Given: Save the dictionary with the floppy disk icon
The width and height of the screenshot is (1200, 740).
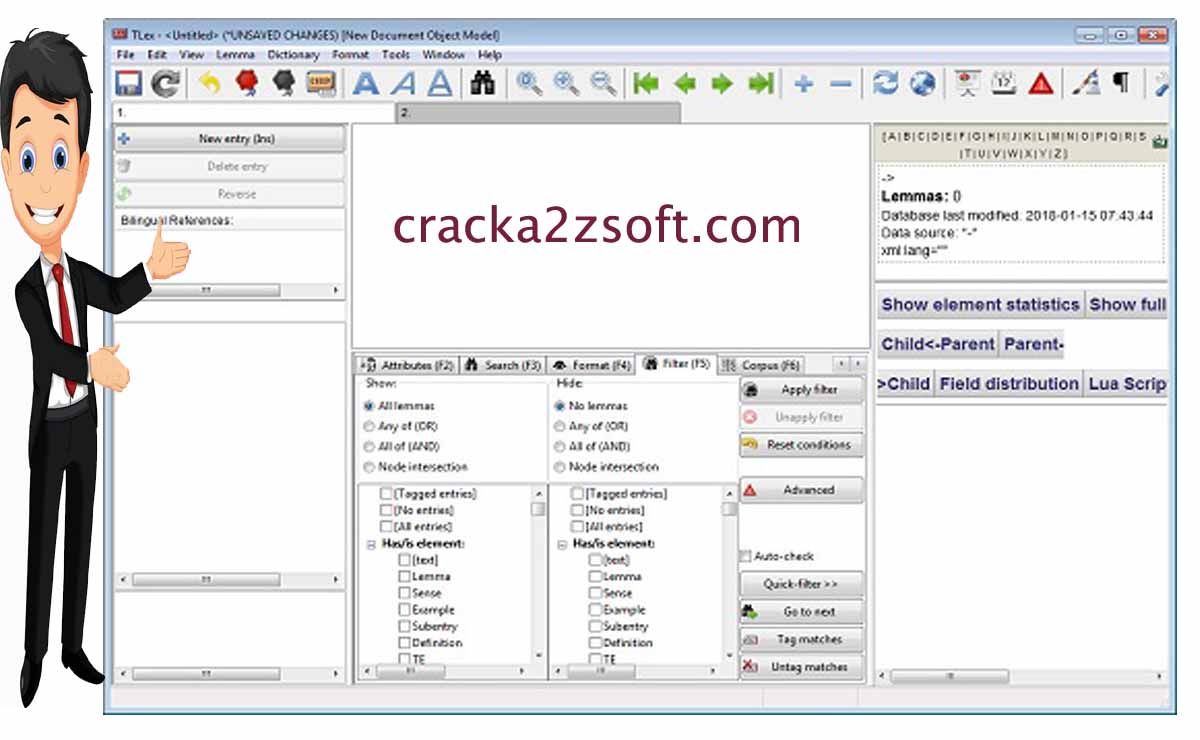Looking at the screenshot, I should coord(128,83).
